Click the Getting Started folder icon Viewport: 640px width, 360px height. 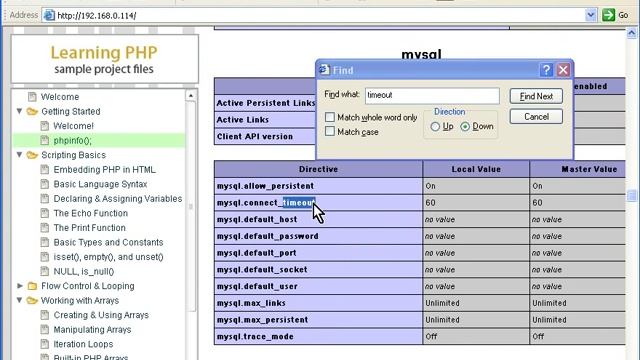(x=32, y=111)
